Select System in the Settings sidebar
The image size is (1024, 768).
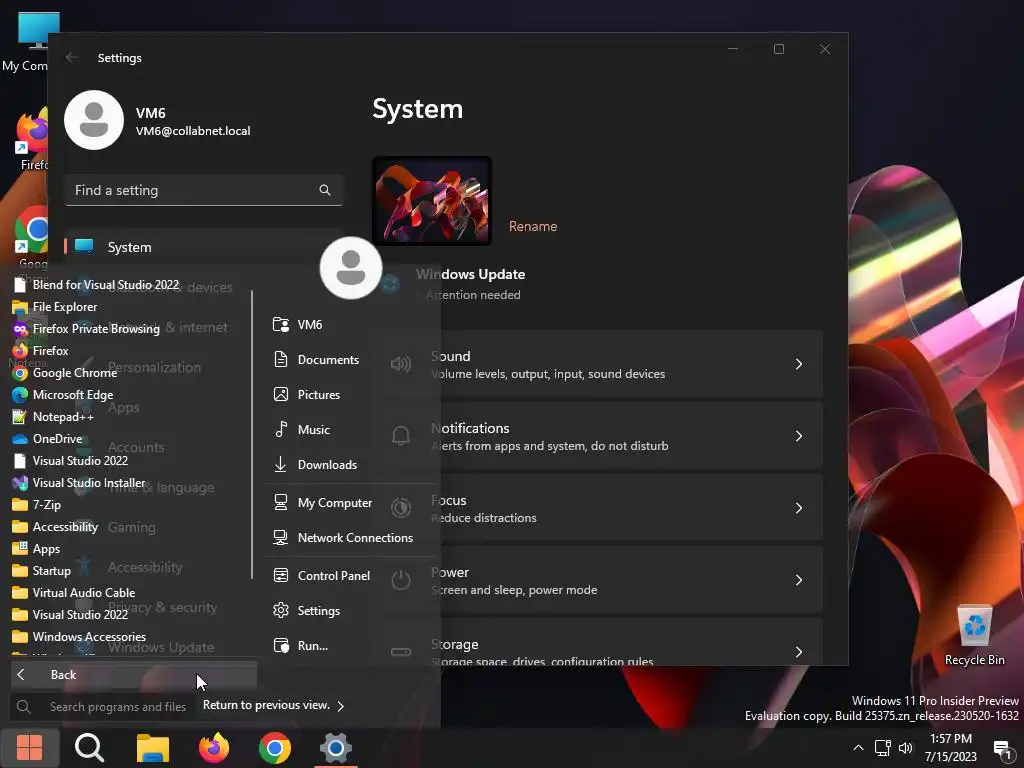pos(202,248)
